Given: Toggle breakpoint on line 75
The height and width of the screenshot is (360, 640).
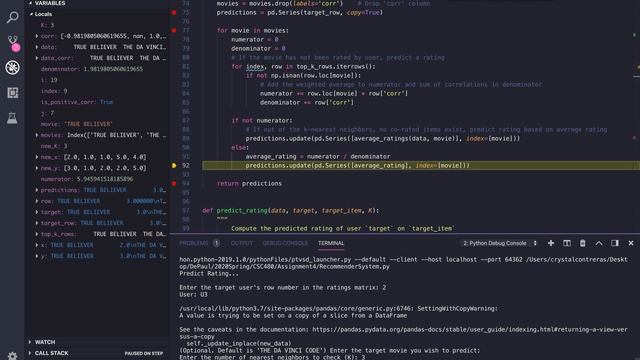Looking at the screenshot, I should (174, 13).
